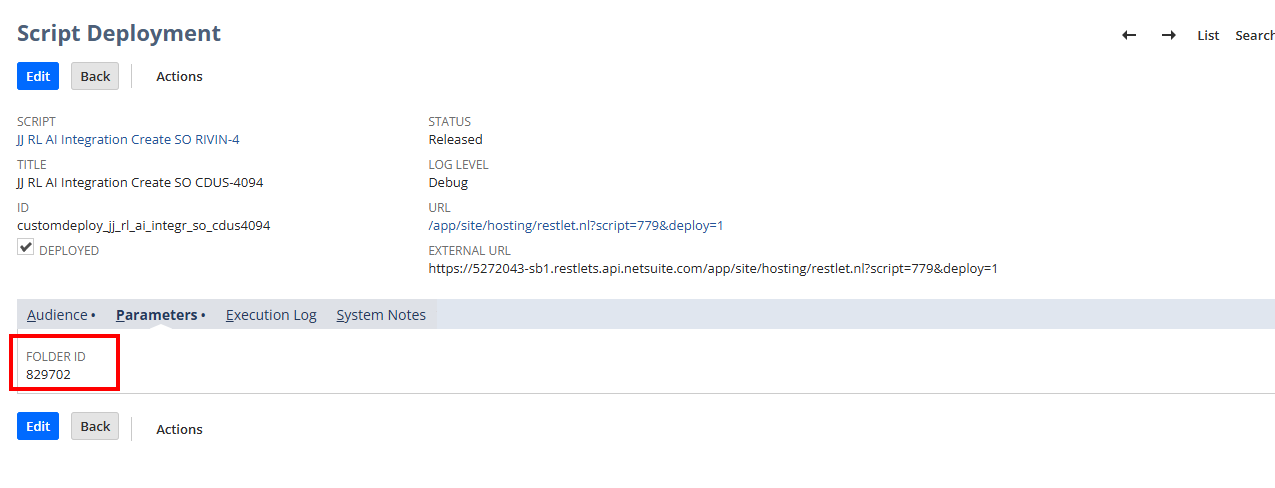View the System Notes tab
This screenshot has height=488, width=1275.
[x=381, y=315]
